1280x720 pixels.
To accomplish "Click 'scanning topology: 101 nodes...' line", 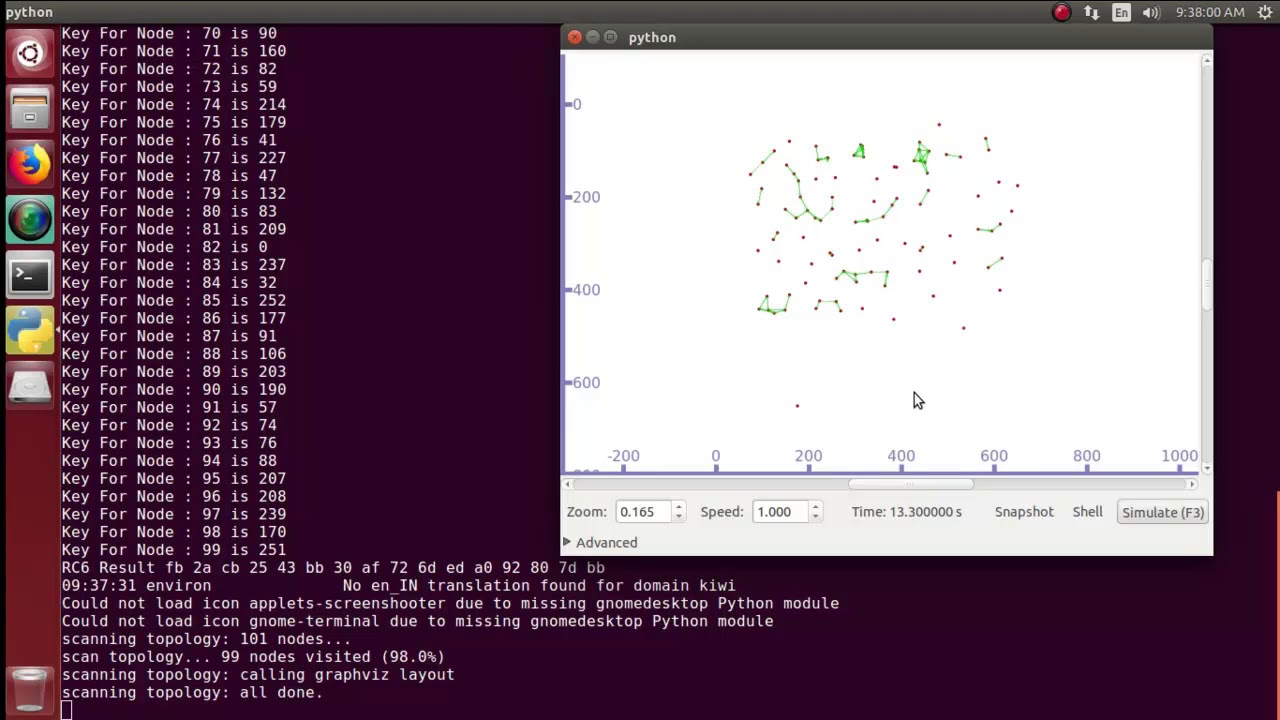I will 206,639.
